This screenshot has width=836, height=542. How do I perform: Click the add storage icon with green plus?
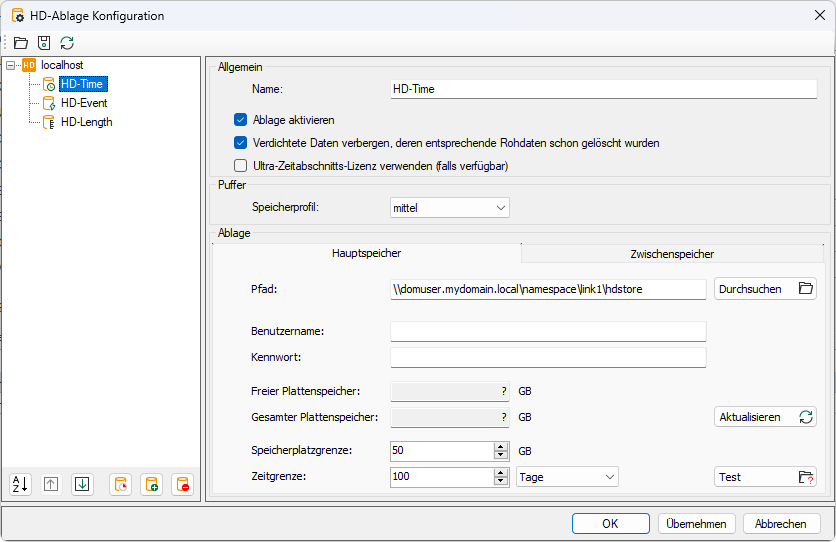151,484
